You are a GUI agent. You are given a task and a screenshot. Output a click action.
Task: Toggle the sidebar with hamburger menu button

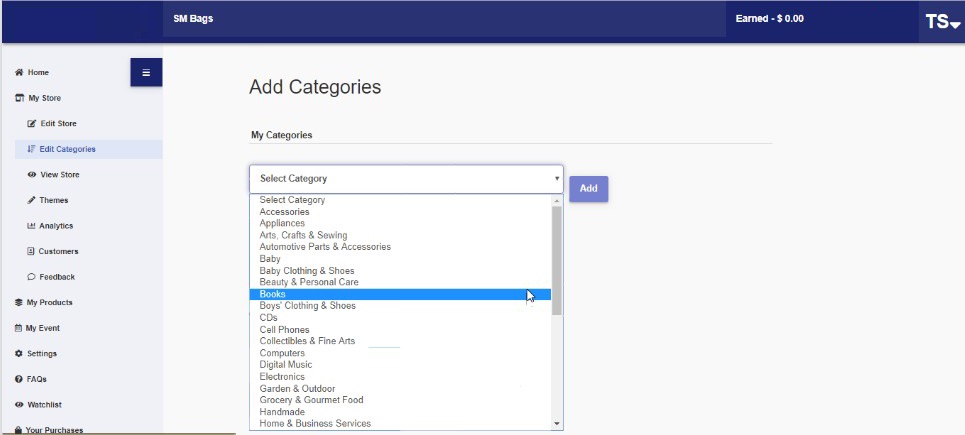[x=146, y=72]
